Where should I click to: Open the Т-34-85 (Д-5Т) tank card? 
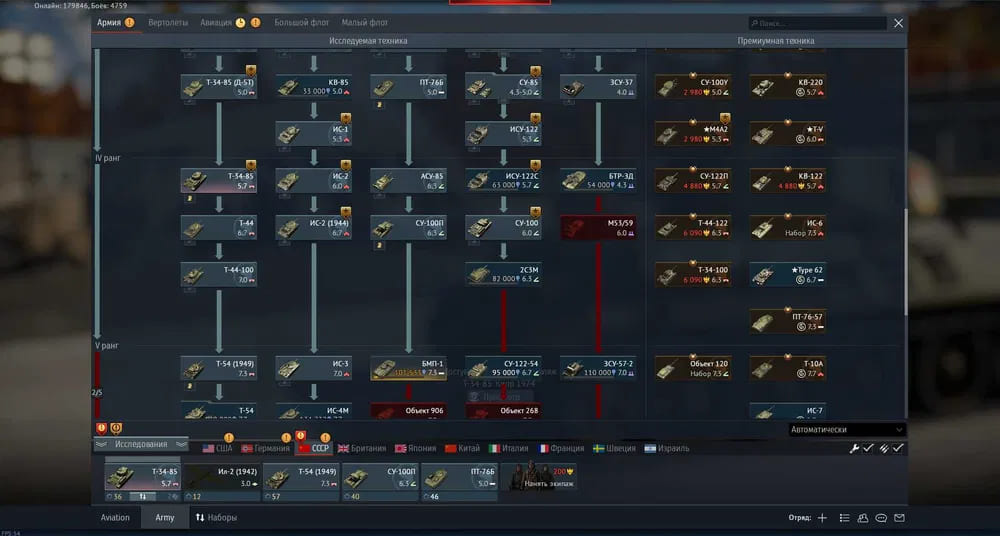click(x=219, y=87)
